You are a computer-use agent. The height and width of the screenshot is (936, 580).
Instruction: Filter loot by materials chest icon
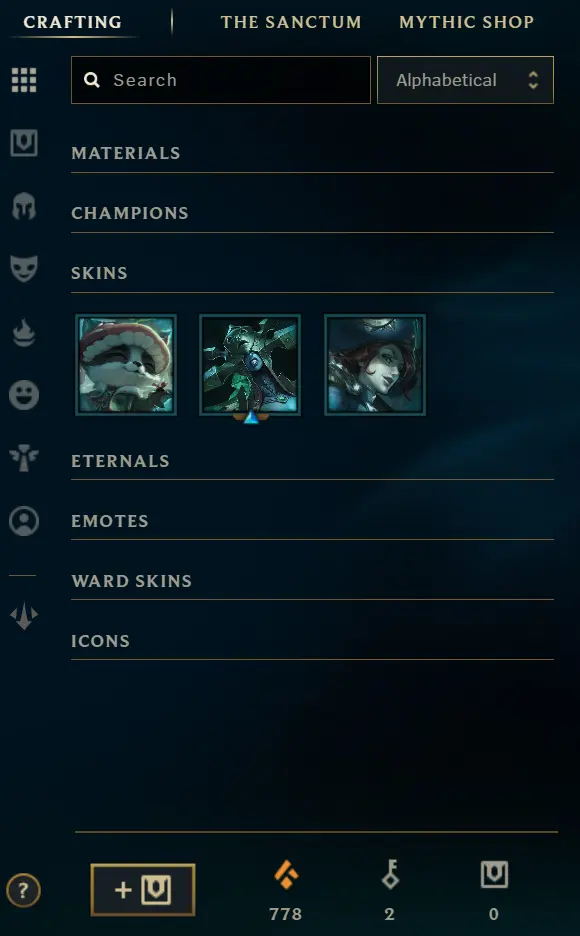click(24, 143)
